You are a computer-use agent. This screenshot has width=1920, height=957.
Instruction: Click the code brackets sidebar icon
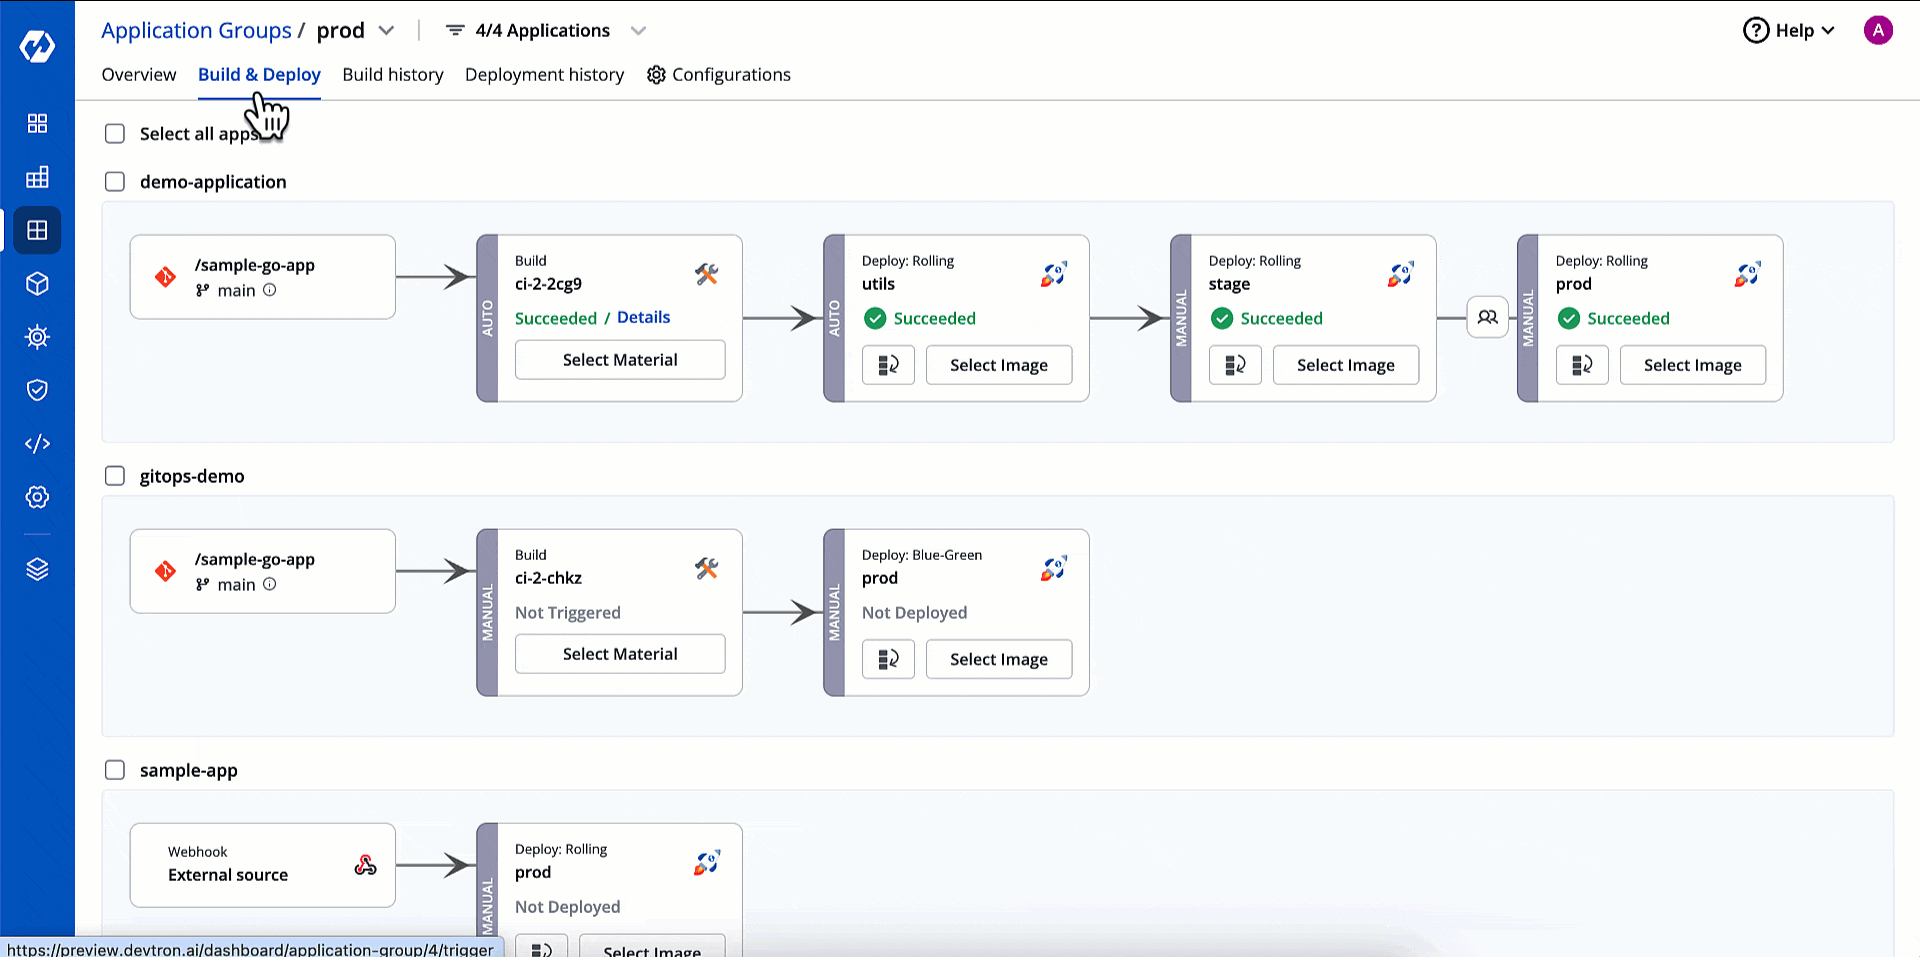[x=37, y=443]
